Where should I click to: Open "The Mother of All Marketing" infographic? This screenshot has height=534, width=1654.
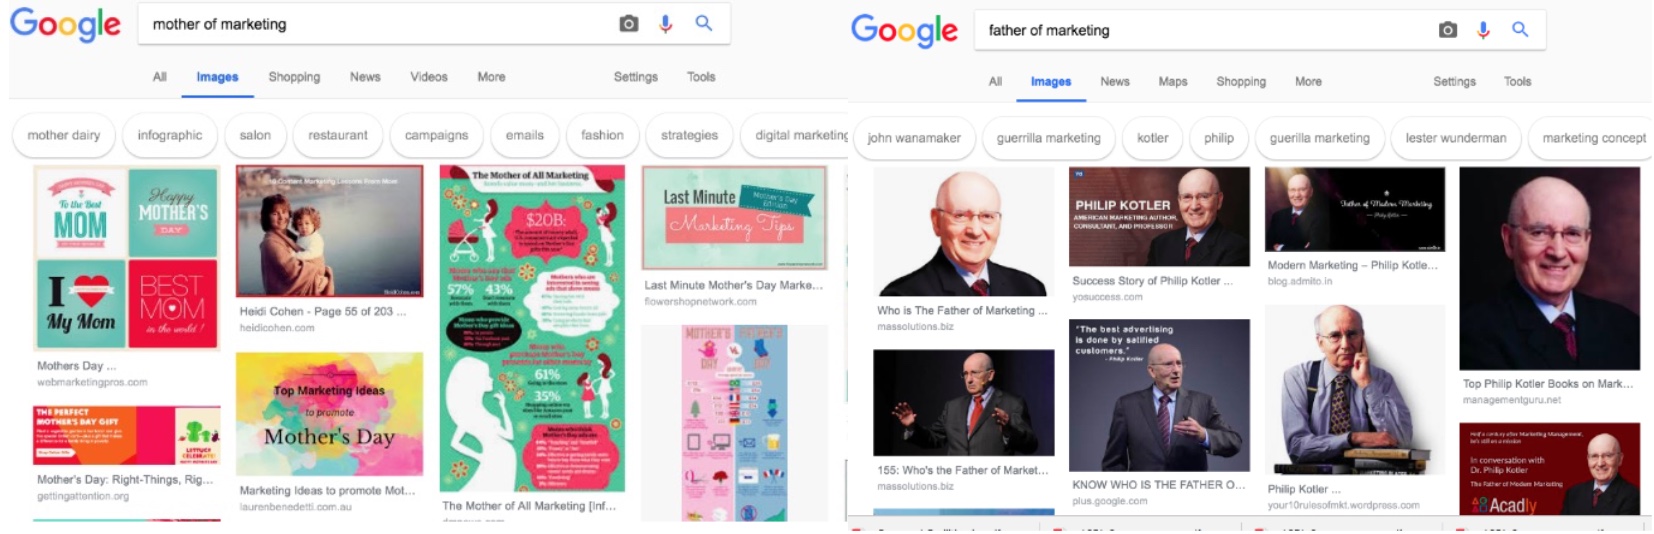(532, 329)
